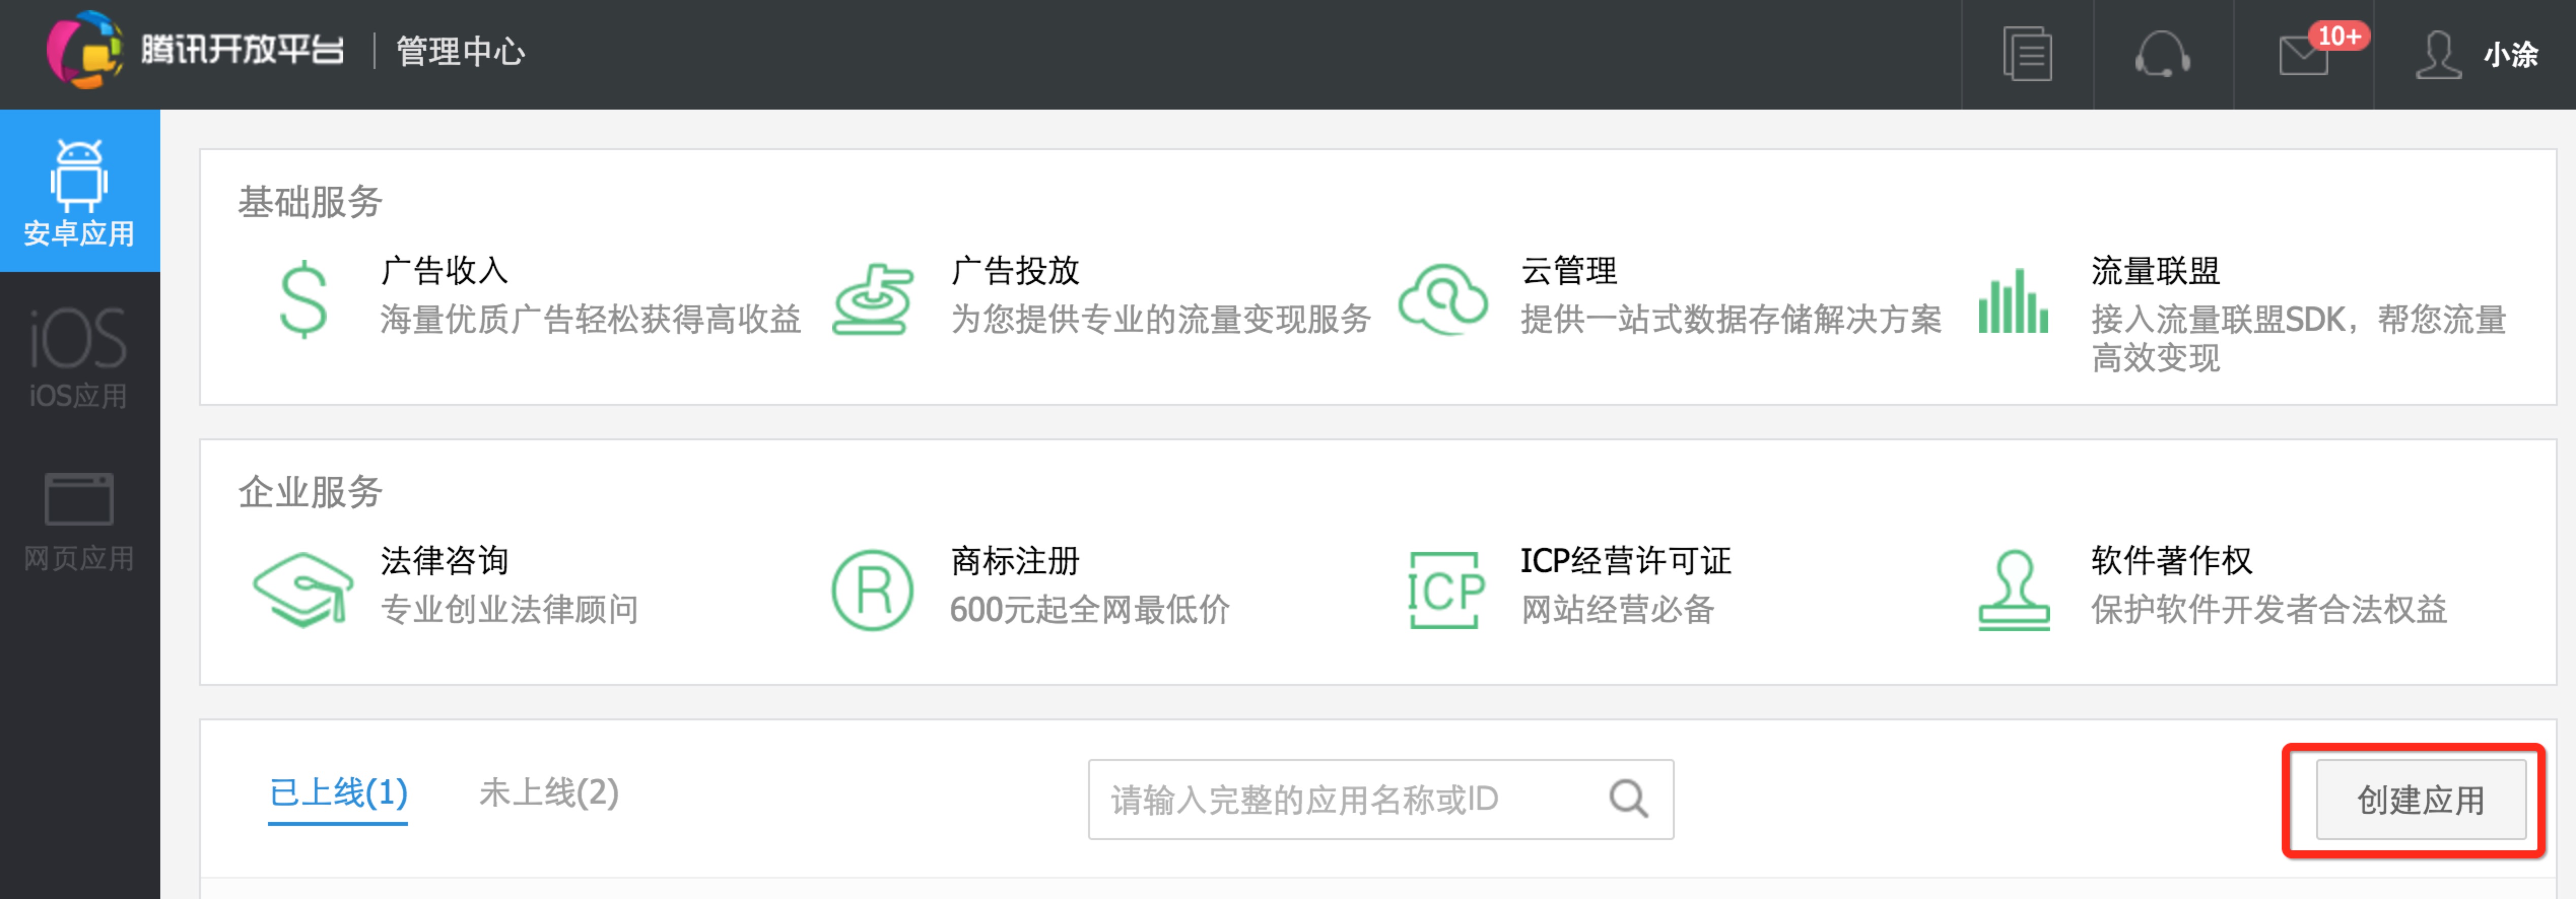Click the customer support headset icon
The height and width of the screenshot is (899, 2576).
coord(2162,54)
